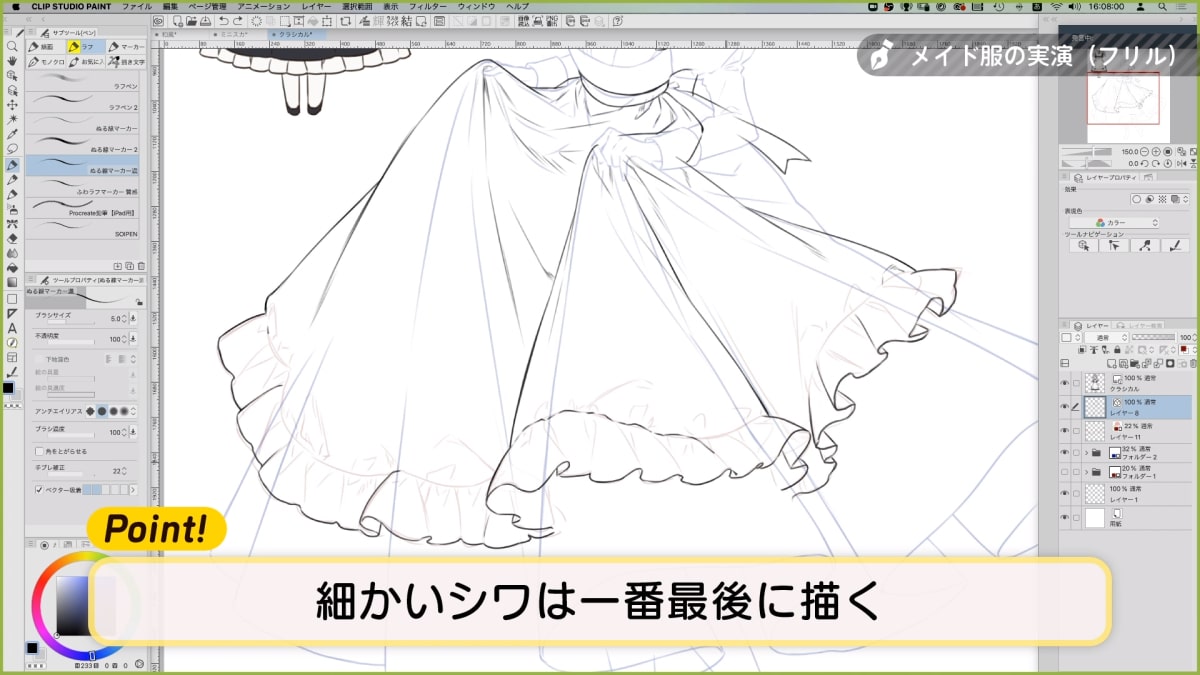Open the Apple menu
1200x675 pixels.
tap(16, 6)
